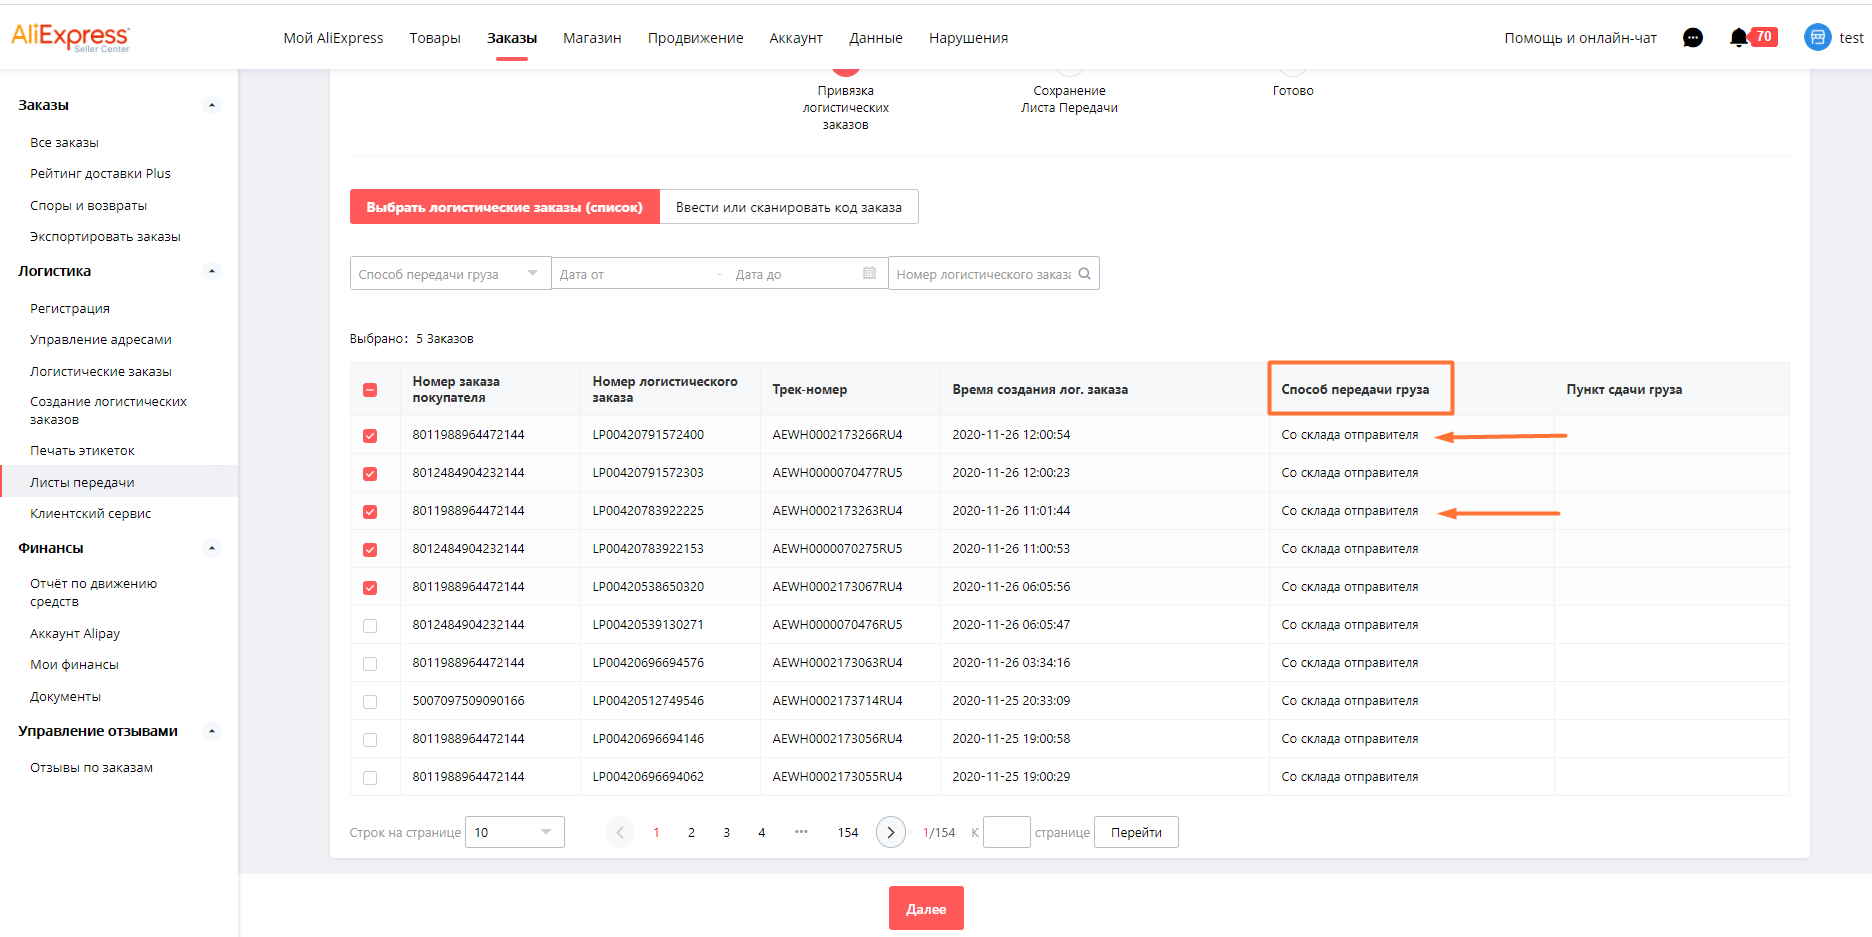Open Аккаунт in top menu
1872x937 pixels.
[x=796, y=38]
